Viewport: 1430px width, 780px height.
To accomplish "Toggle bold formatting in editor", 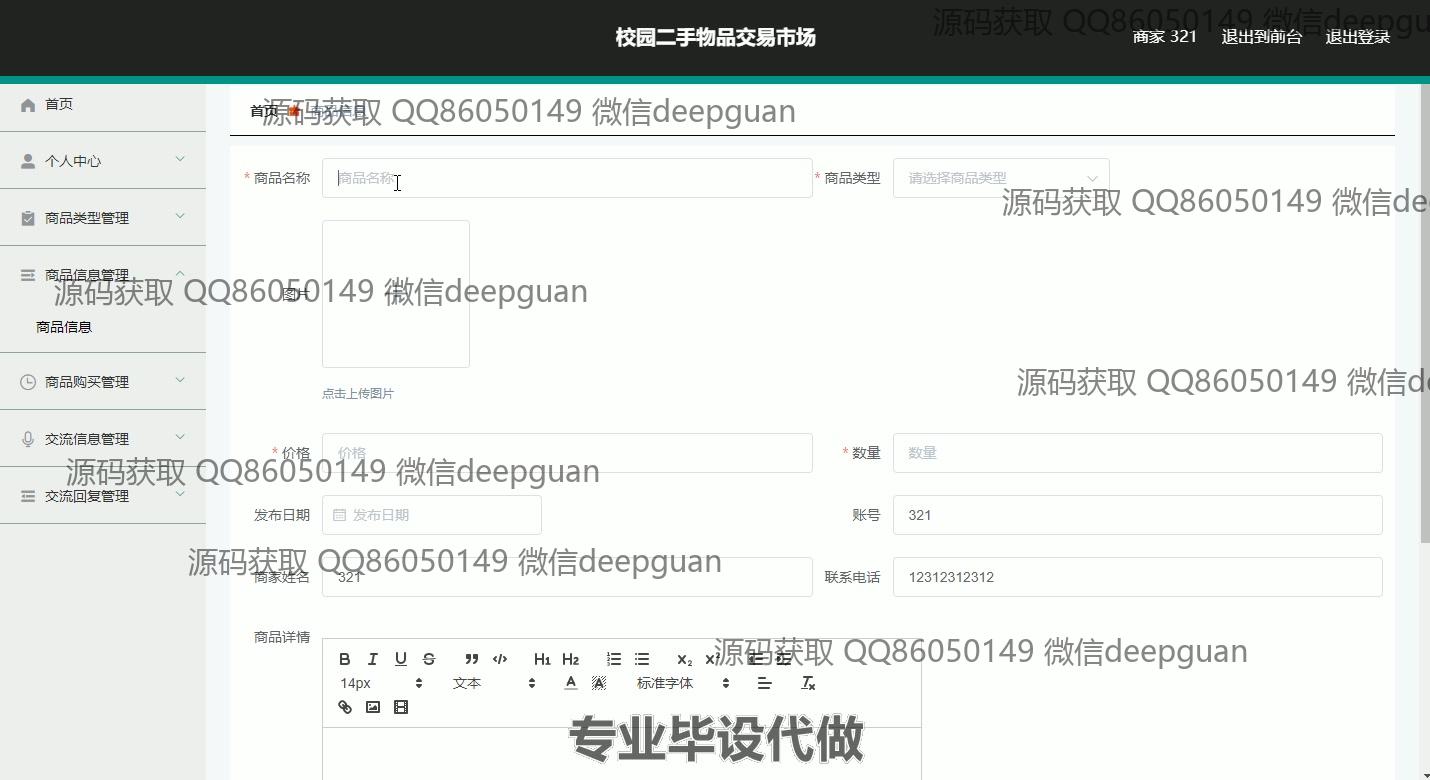I will coord(345,659).
